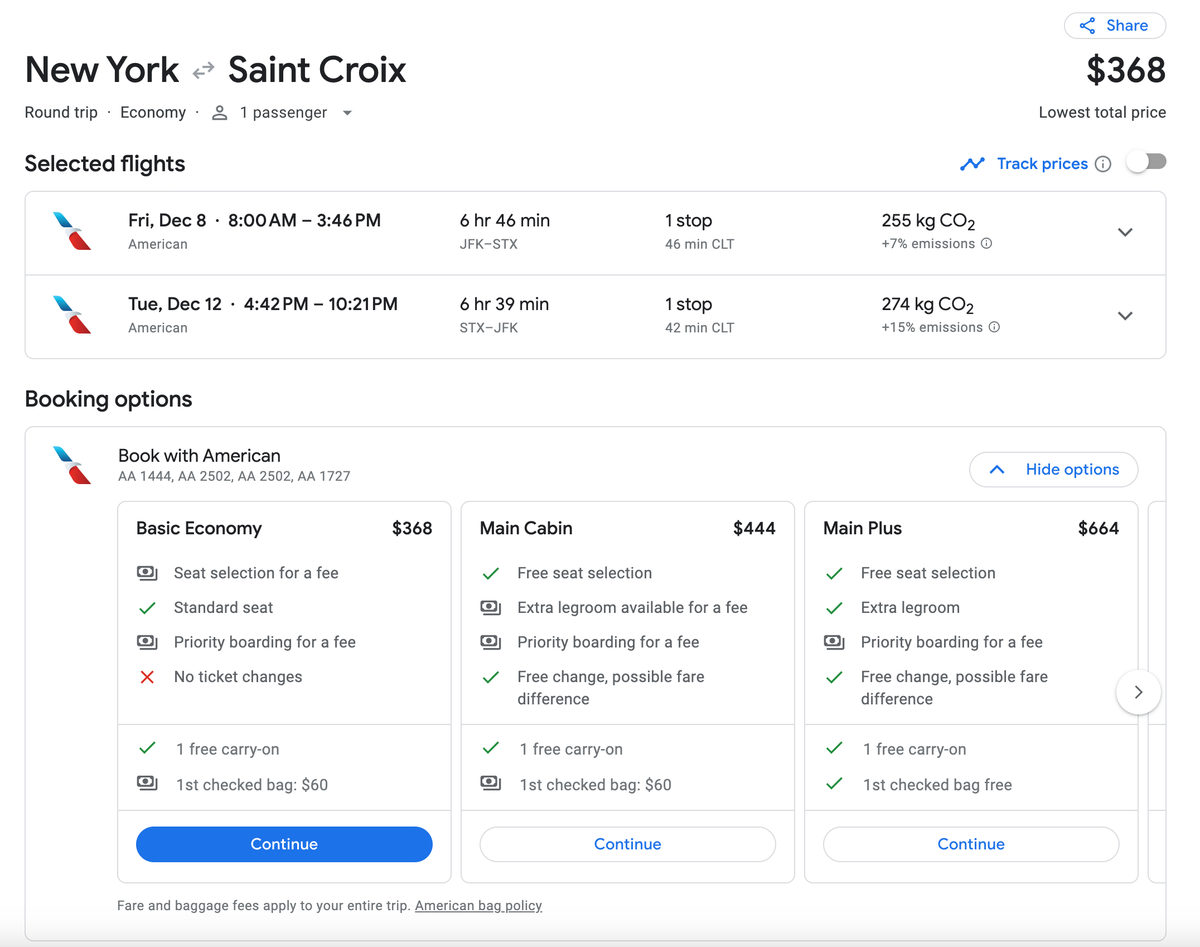Expand details of the Dec 8 outbound flight

click(1125, 232)
